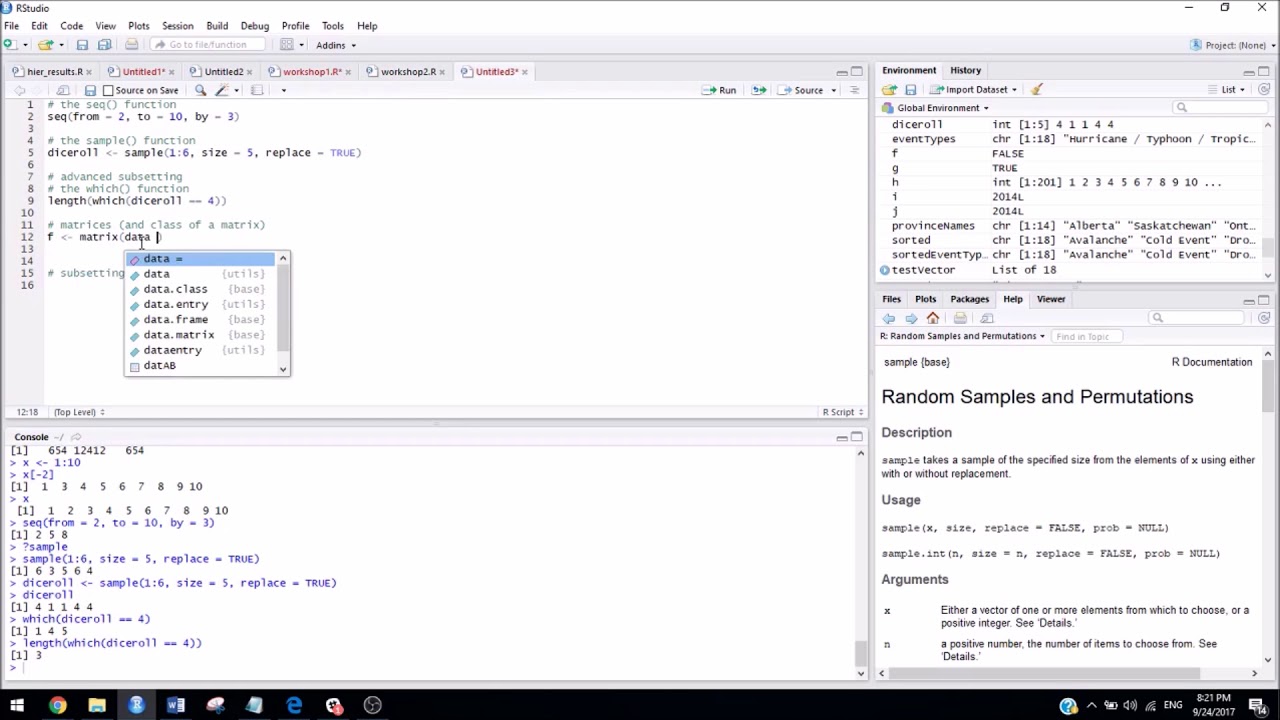This screenshot has width=1280, height=720.
Task: Expand the testVector list entry
Action: [x=885, y=270]
